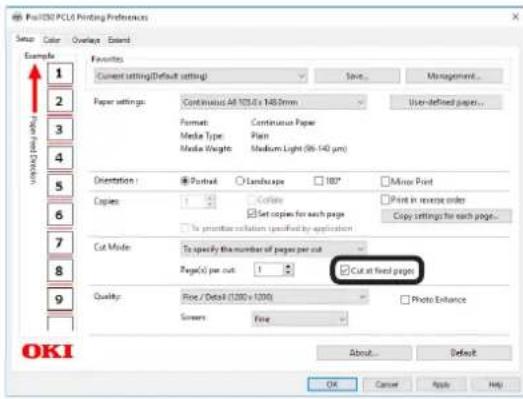Click Copy settings for each page button
Image resolution: width=523 pixels, height=399 pixels.
[446, 216]
